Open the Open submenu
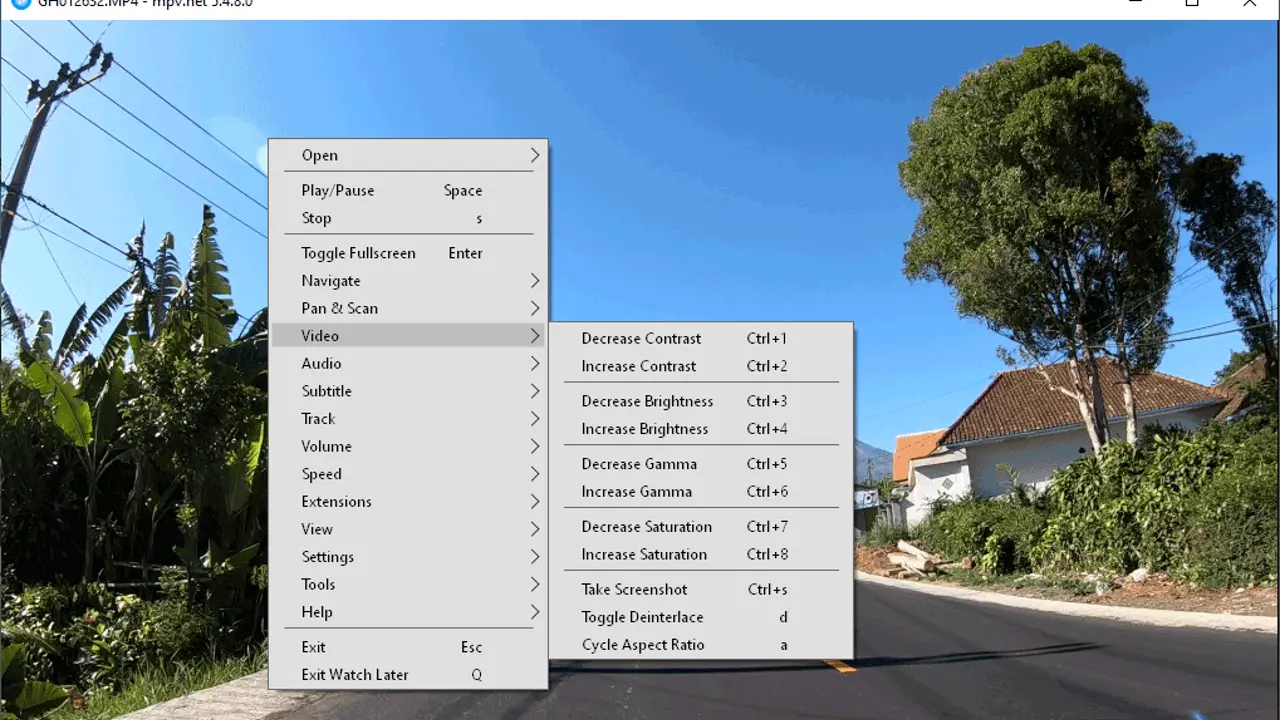This screenshot has width=1280, height=720. tap(320, 155)
